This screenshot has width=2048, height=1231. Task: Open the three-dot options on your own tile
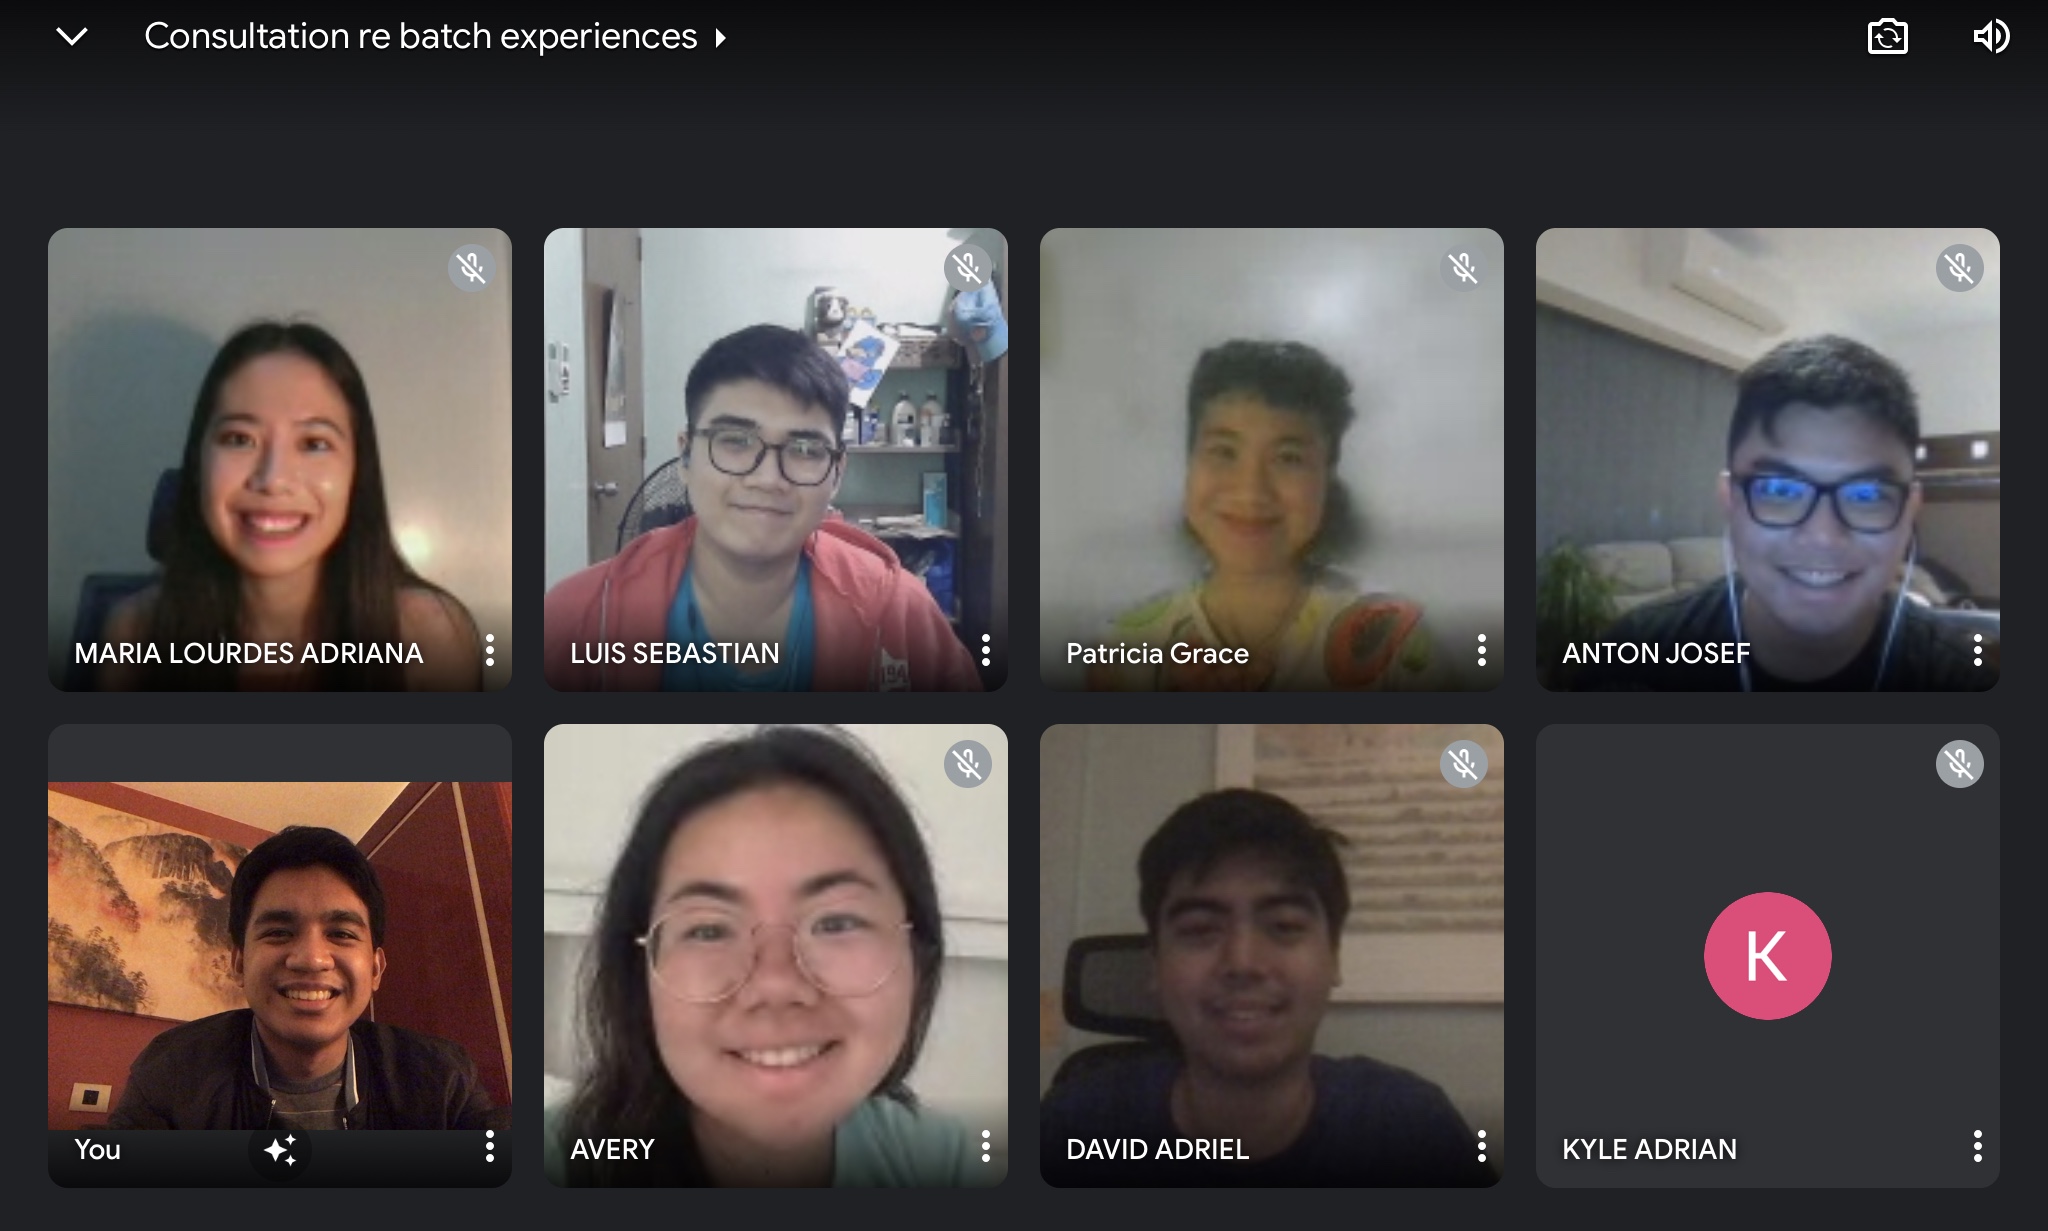(x=489, y=1146)
